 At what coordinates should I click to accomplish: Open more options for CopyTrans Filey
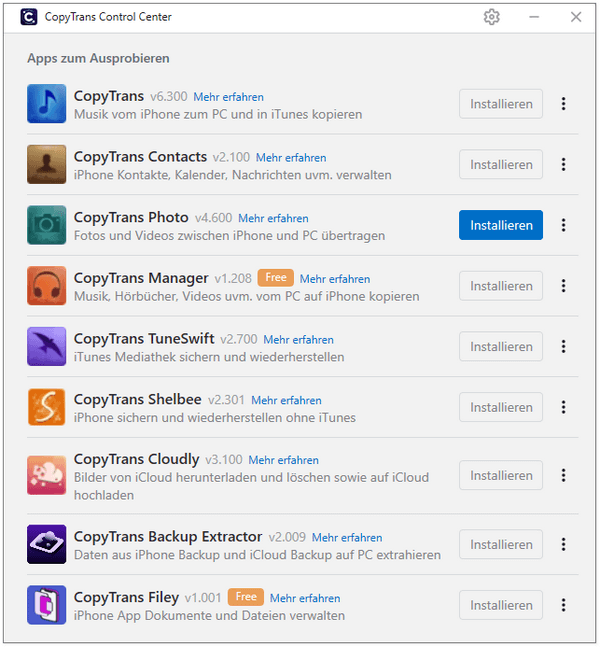(x=563, y=605)
